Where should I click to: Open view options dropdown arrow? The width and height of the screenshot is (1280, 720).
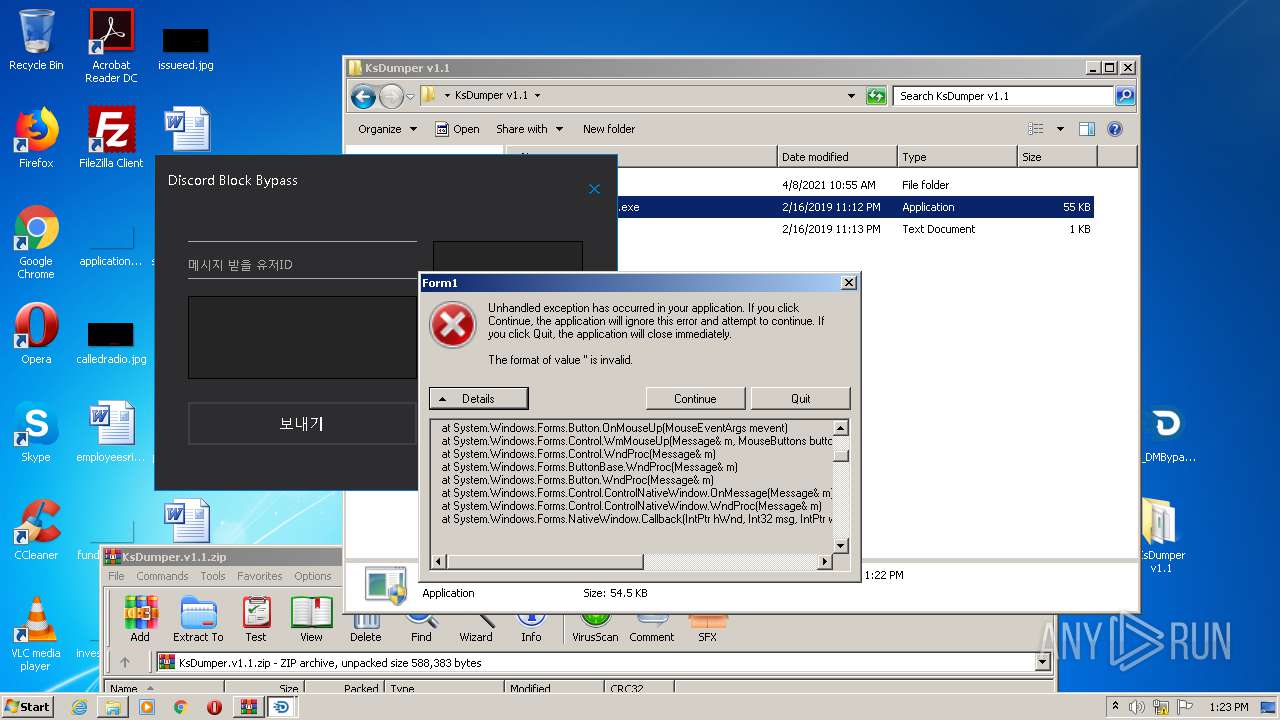click(1060, 129)
